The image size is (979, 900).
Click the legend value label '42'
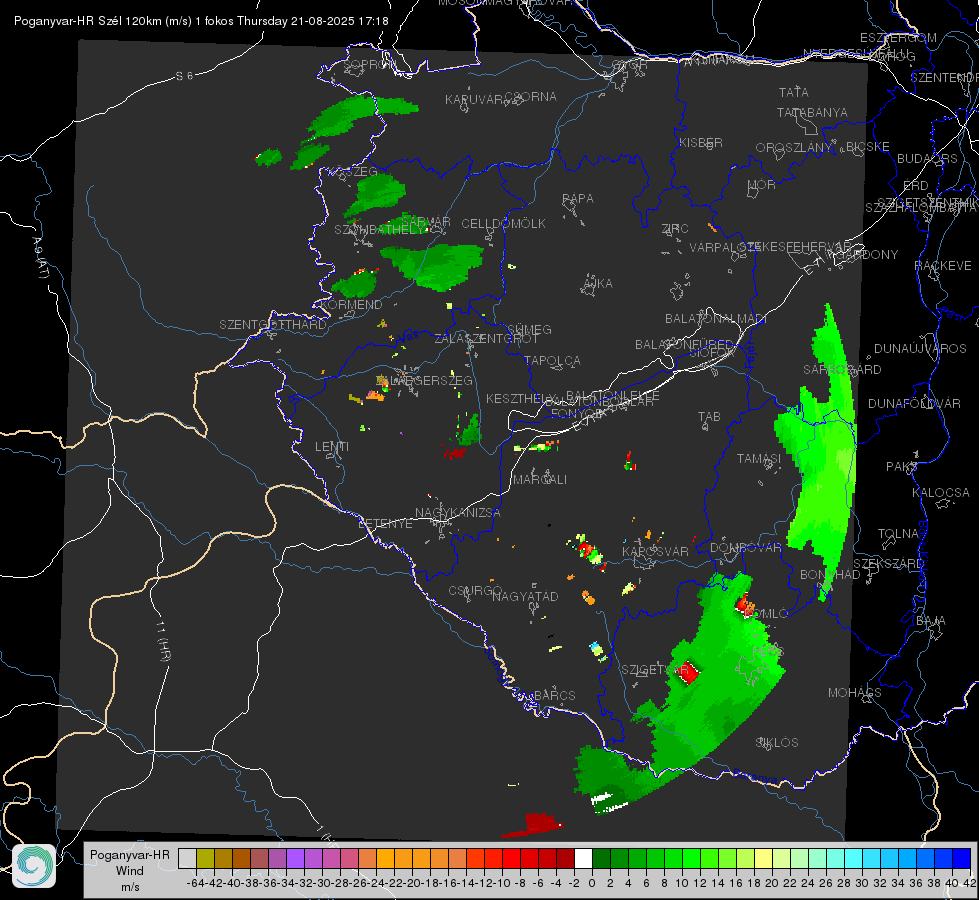(x=970, y=883)
